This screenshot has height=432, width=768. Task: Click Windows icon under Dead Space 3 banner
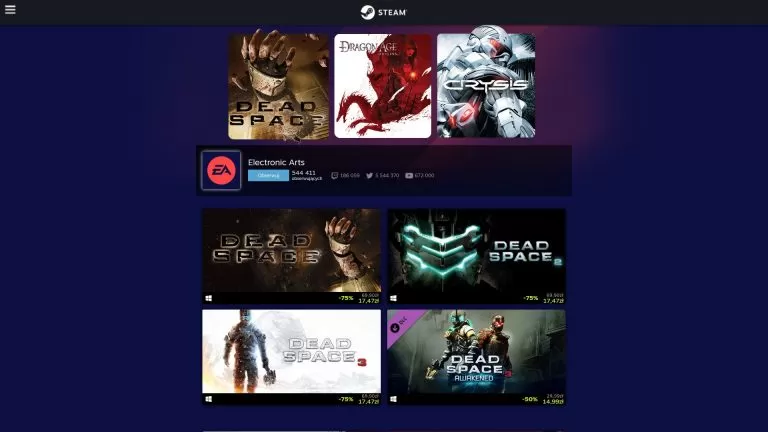(x=209, y=399)
